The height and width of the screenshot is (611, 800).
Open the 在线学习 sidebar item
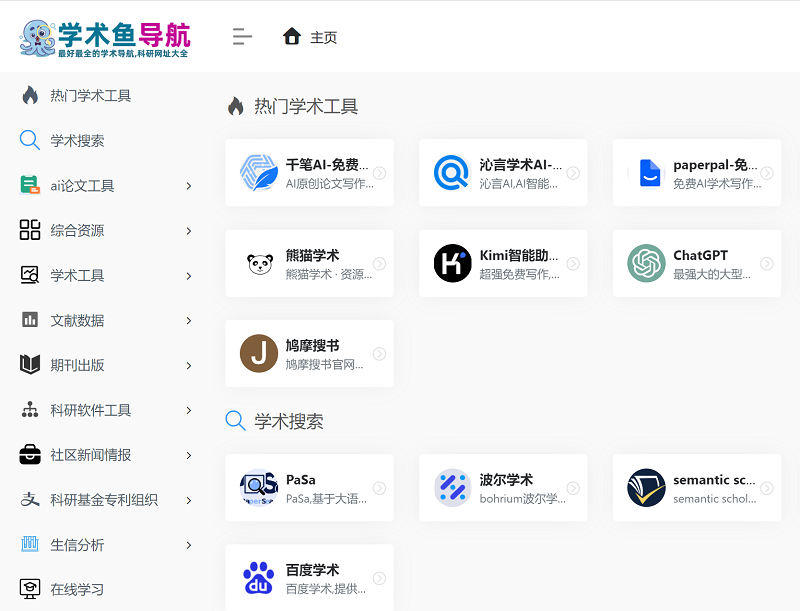click(77, 590)
